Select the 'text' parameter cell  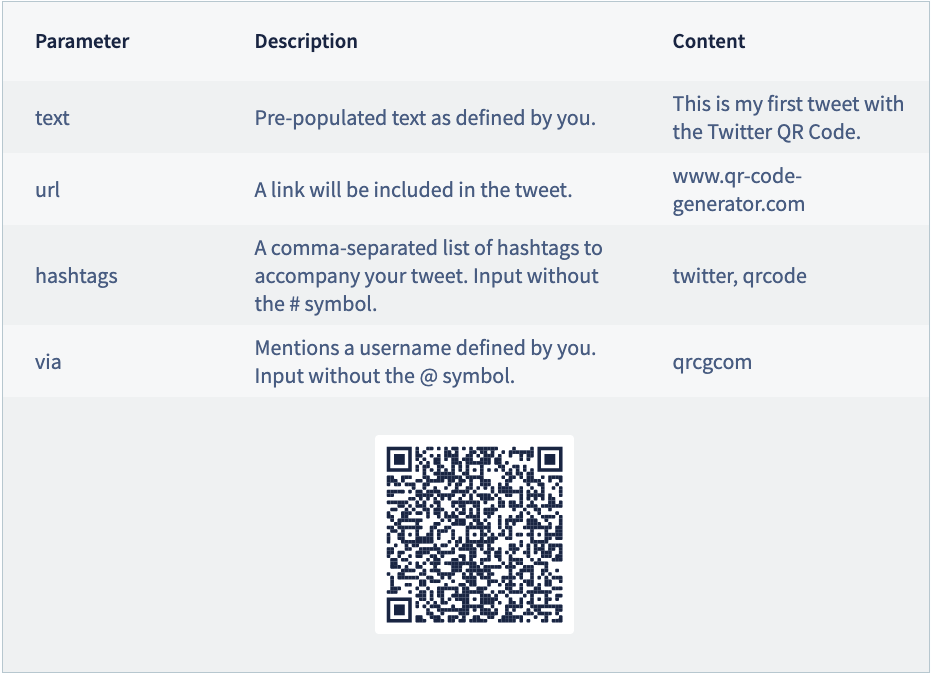(x=52, y=118)
